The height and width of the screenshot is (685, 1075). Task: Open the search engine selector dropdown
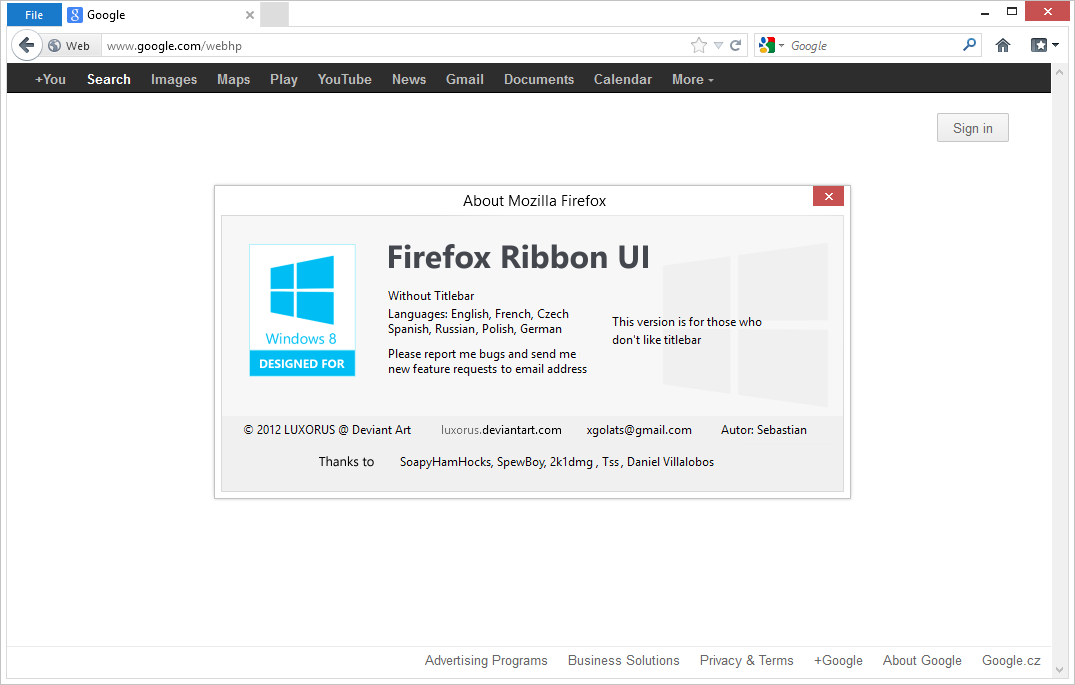[x=771, y=45]
